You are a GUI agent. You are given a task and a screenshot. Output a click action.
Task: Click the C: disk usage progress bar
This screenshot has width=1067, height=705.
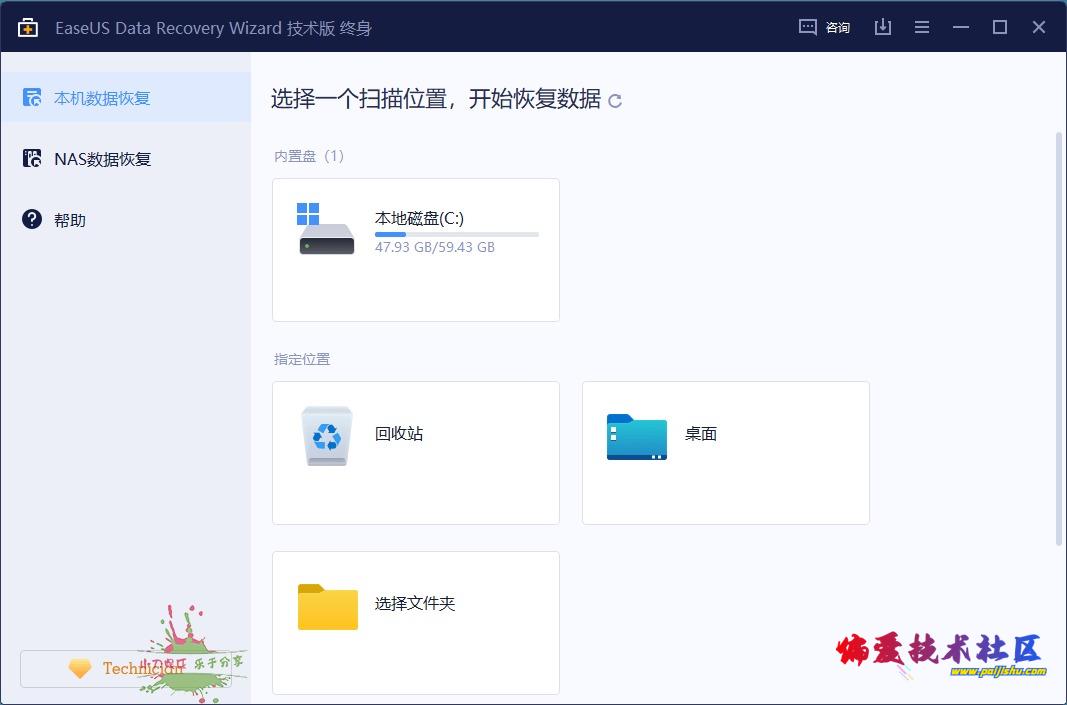457,234
